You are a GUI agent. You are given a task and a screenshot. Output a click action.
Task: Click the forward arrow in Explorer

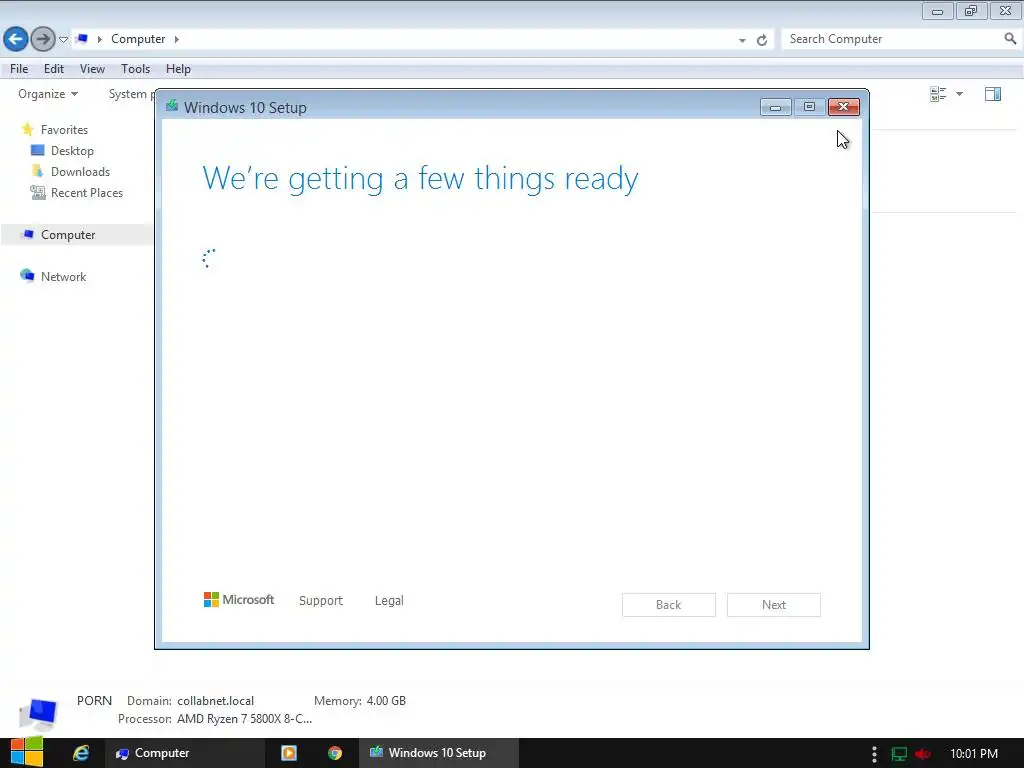pos(43,39)
